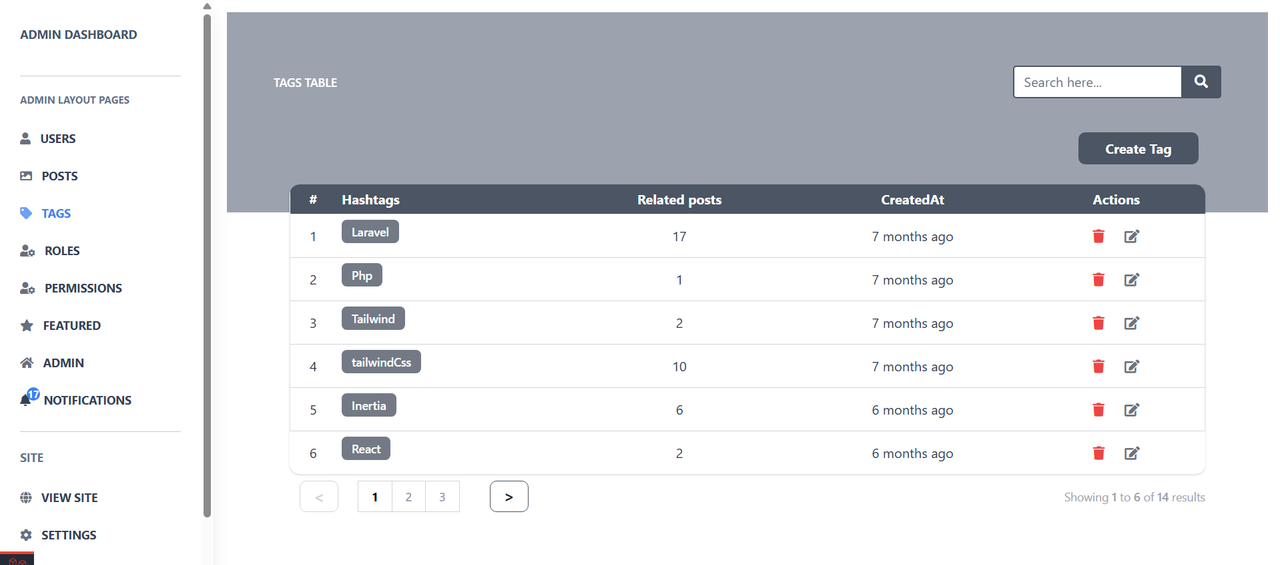The height and width of the screenshot is (565, 1280).
Task: Go to next page with > button
Action: (x=509, y=497)
